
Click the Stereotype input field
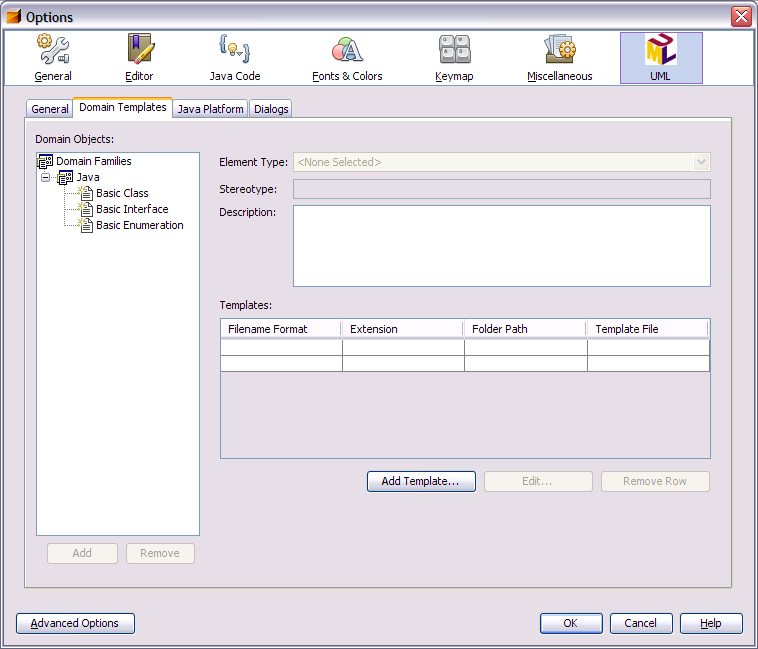pos(502,189)
